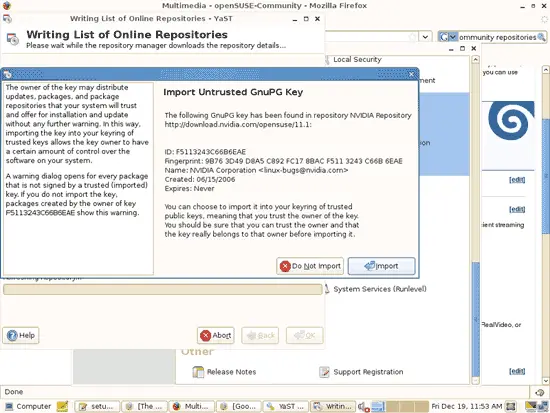550x413 pixels.
Task: Close the Import Untrusted GnuPG Key dialog
Action: (411, 74)
